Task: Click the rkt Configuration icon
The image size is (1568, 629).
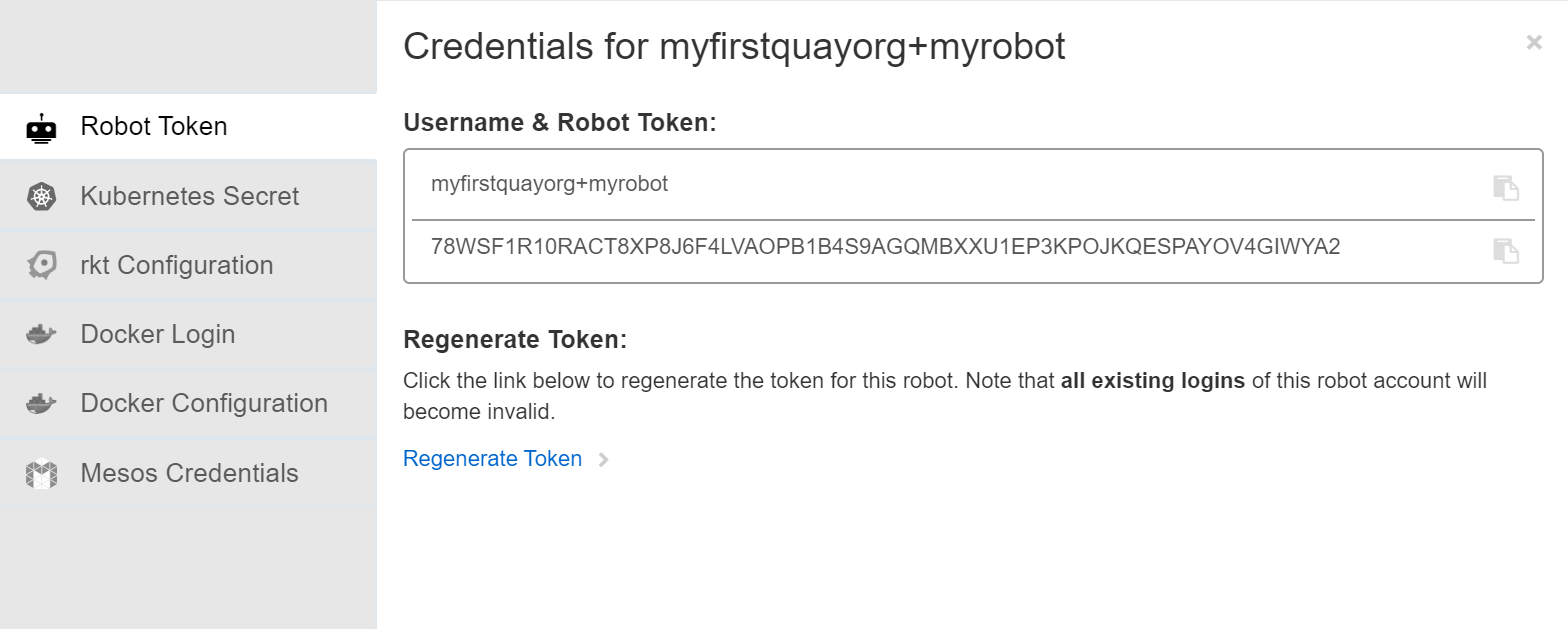Action: click(41, 265)
